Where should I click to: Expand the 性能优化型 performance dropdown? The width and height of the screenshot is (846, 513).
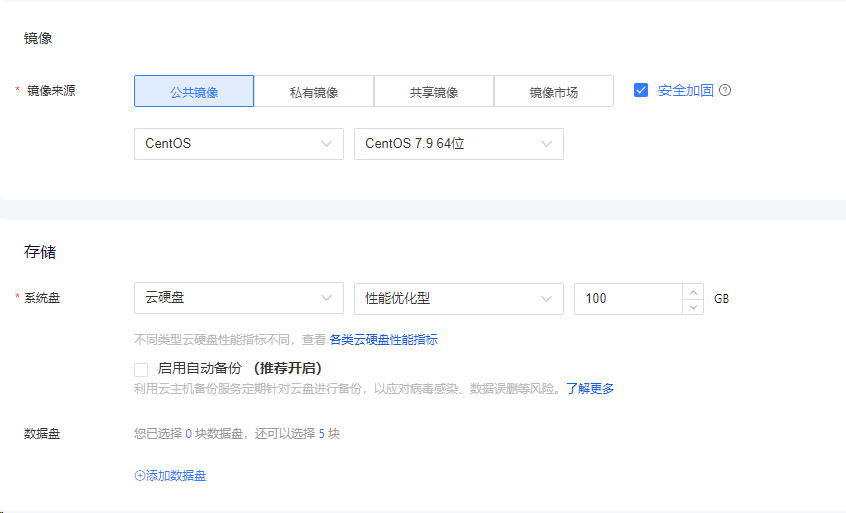458,298
